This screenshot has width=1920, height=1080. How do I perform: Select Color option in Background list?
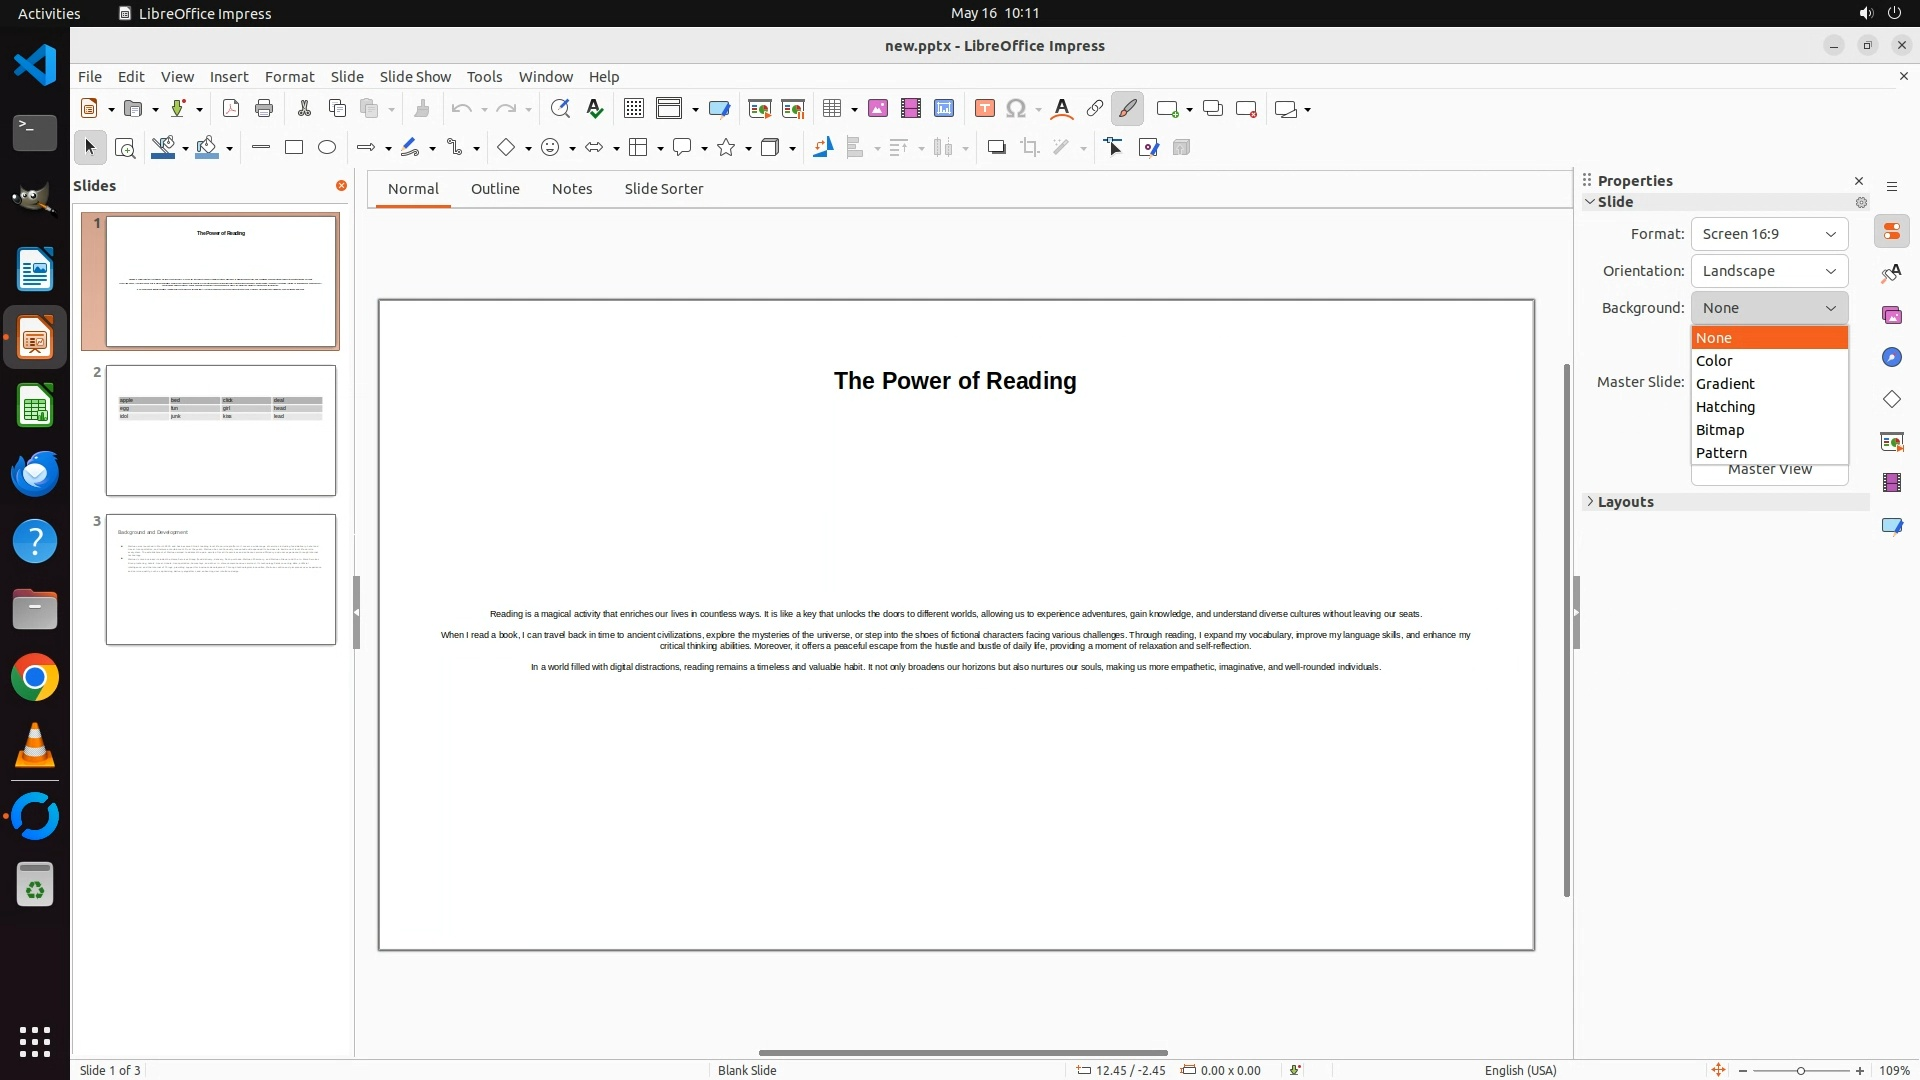(x=1714, y=361)
